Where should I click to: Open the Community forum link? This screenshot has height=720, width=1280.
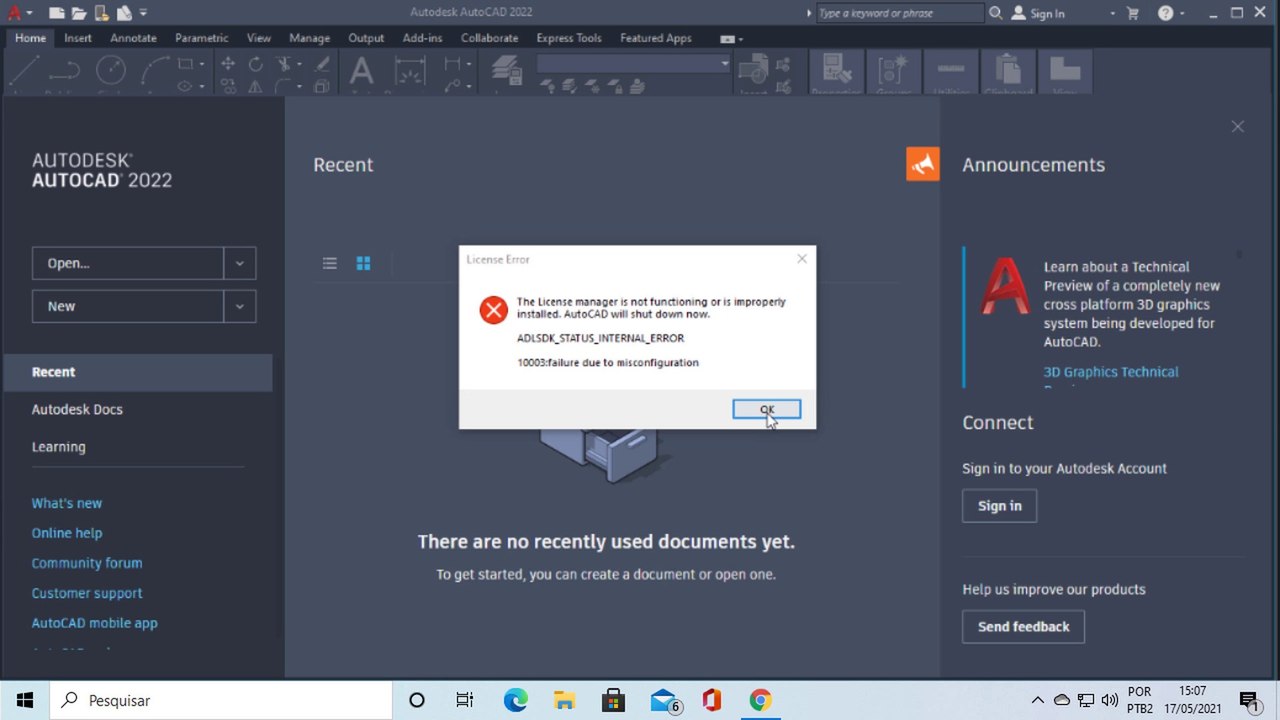point(87,563)
